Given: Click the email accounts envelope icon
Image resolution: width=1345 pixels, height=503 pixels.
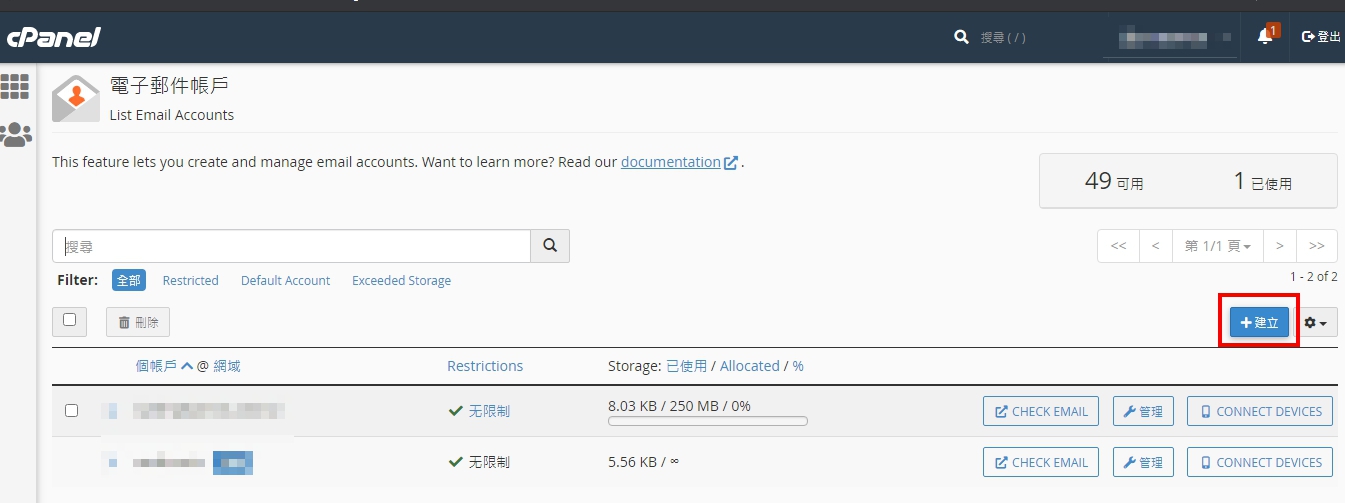Looking at the screenshot, I should pos(76,99).
